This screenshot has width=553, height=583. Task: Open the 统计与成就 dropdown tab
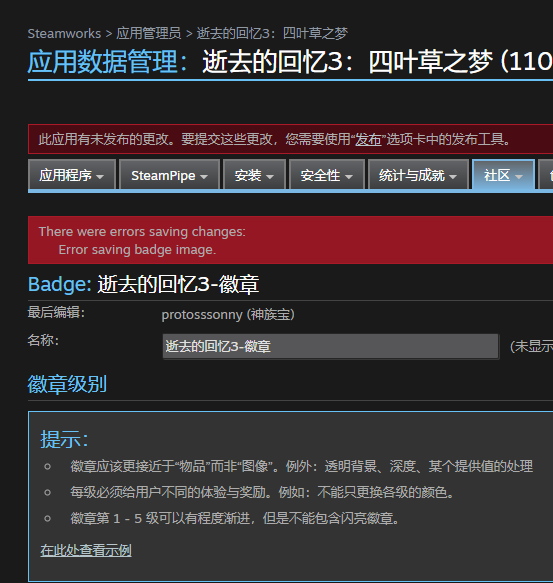coord(418,175)
